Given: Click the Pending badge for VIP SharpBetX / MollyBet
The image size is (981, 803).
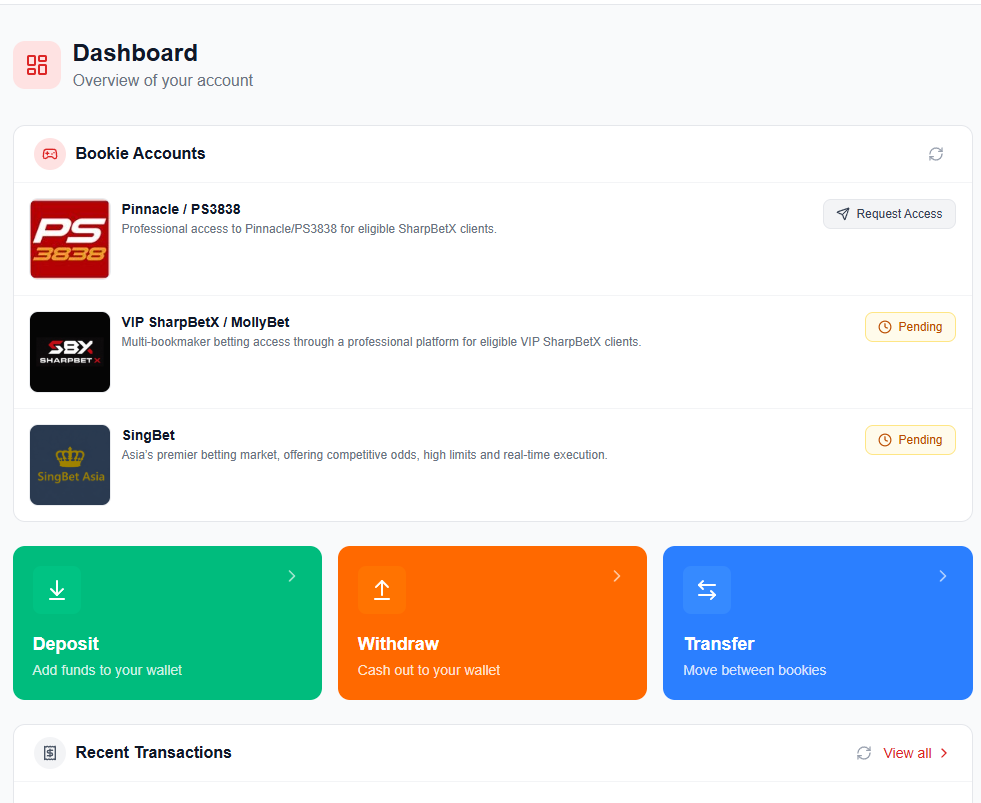Looking at the screenshot, I should tap(910, 327).
